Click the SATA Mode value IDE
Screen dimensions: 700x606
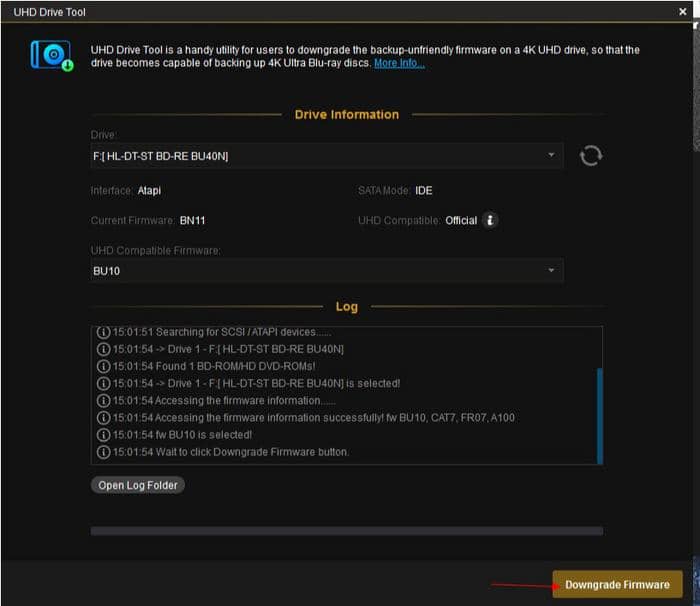[423, 191]
